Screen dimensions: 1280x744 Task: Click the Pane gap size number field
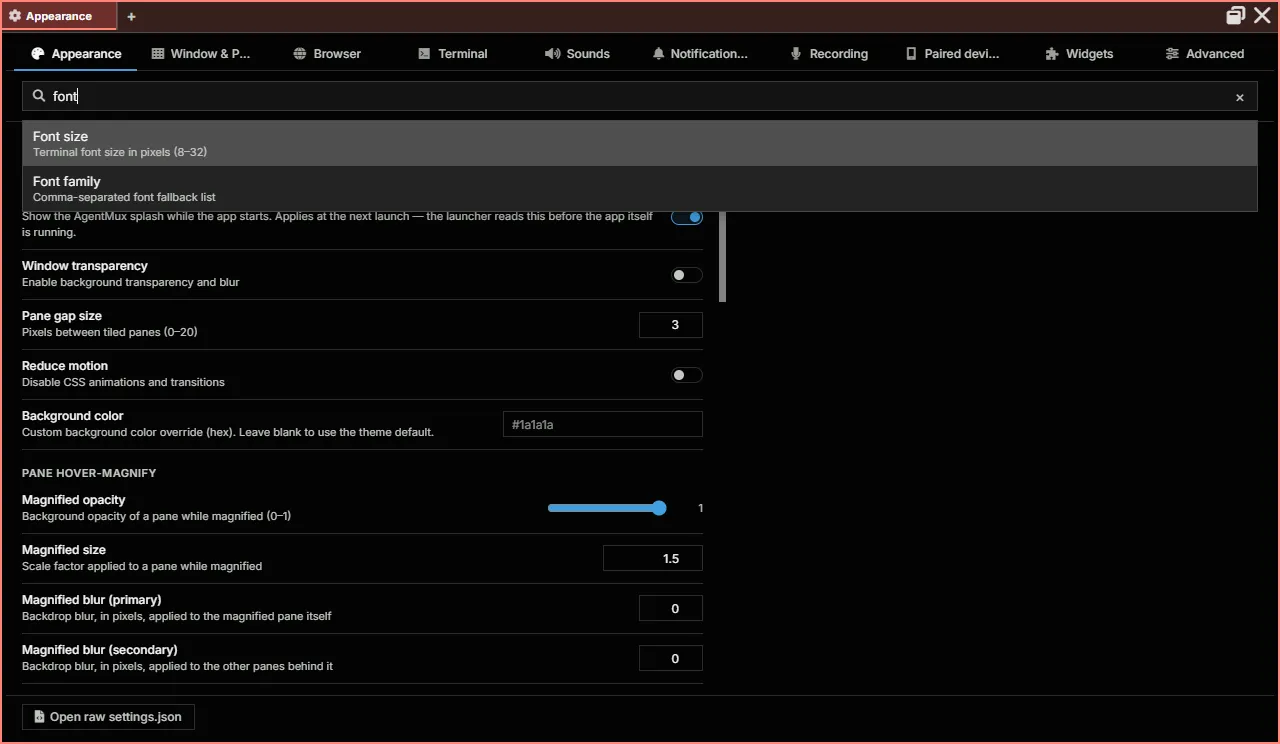coord(671,325)
